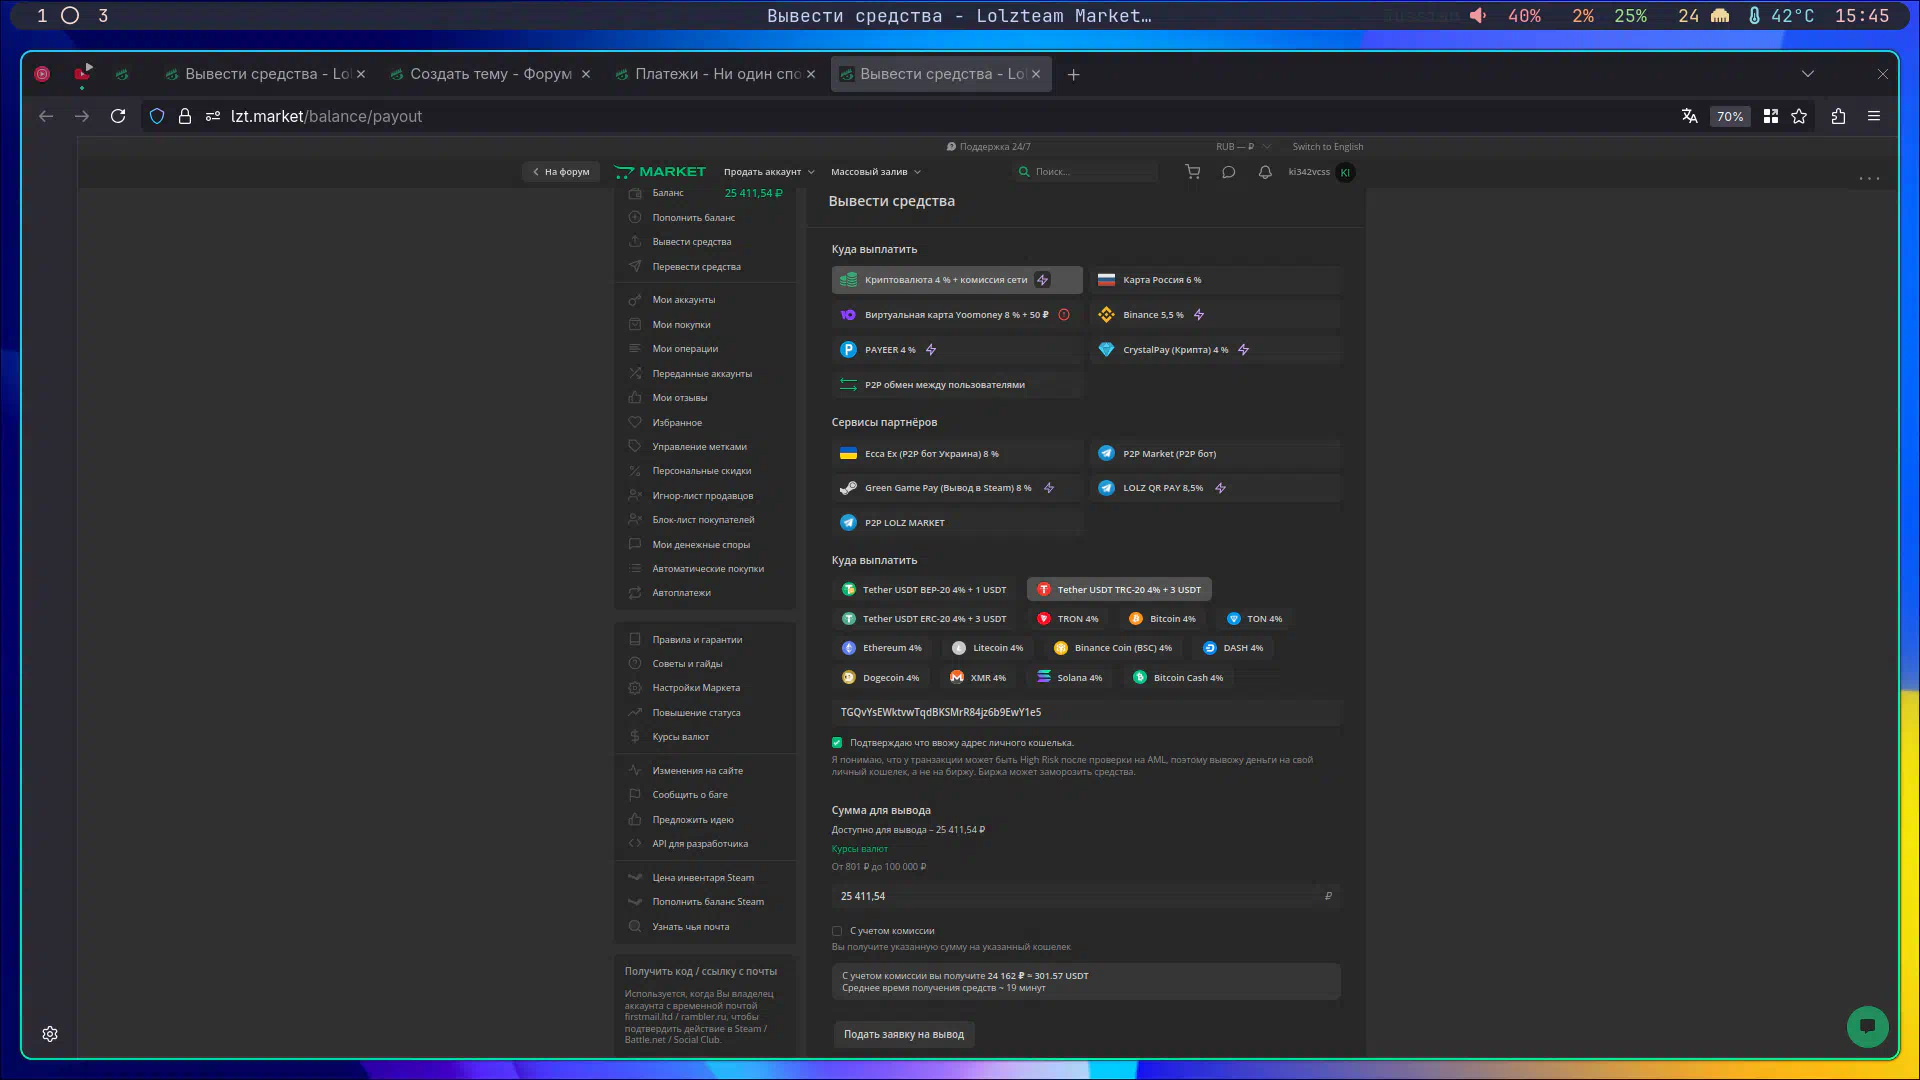
Task: Click the wallet address input field
Action: point(1086,713)
